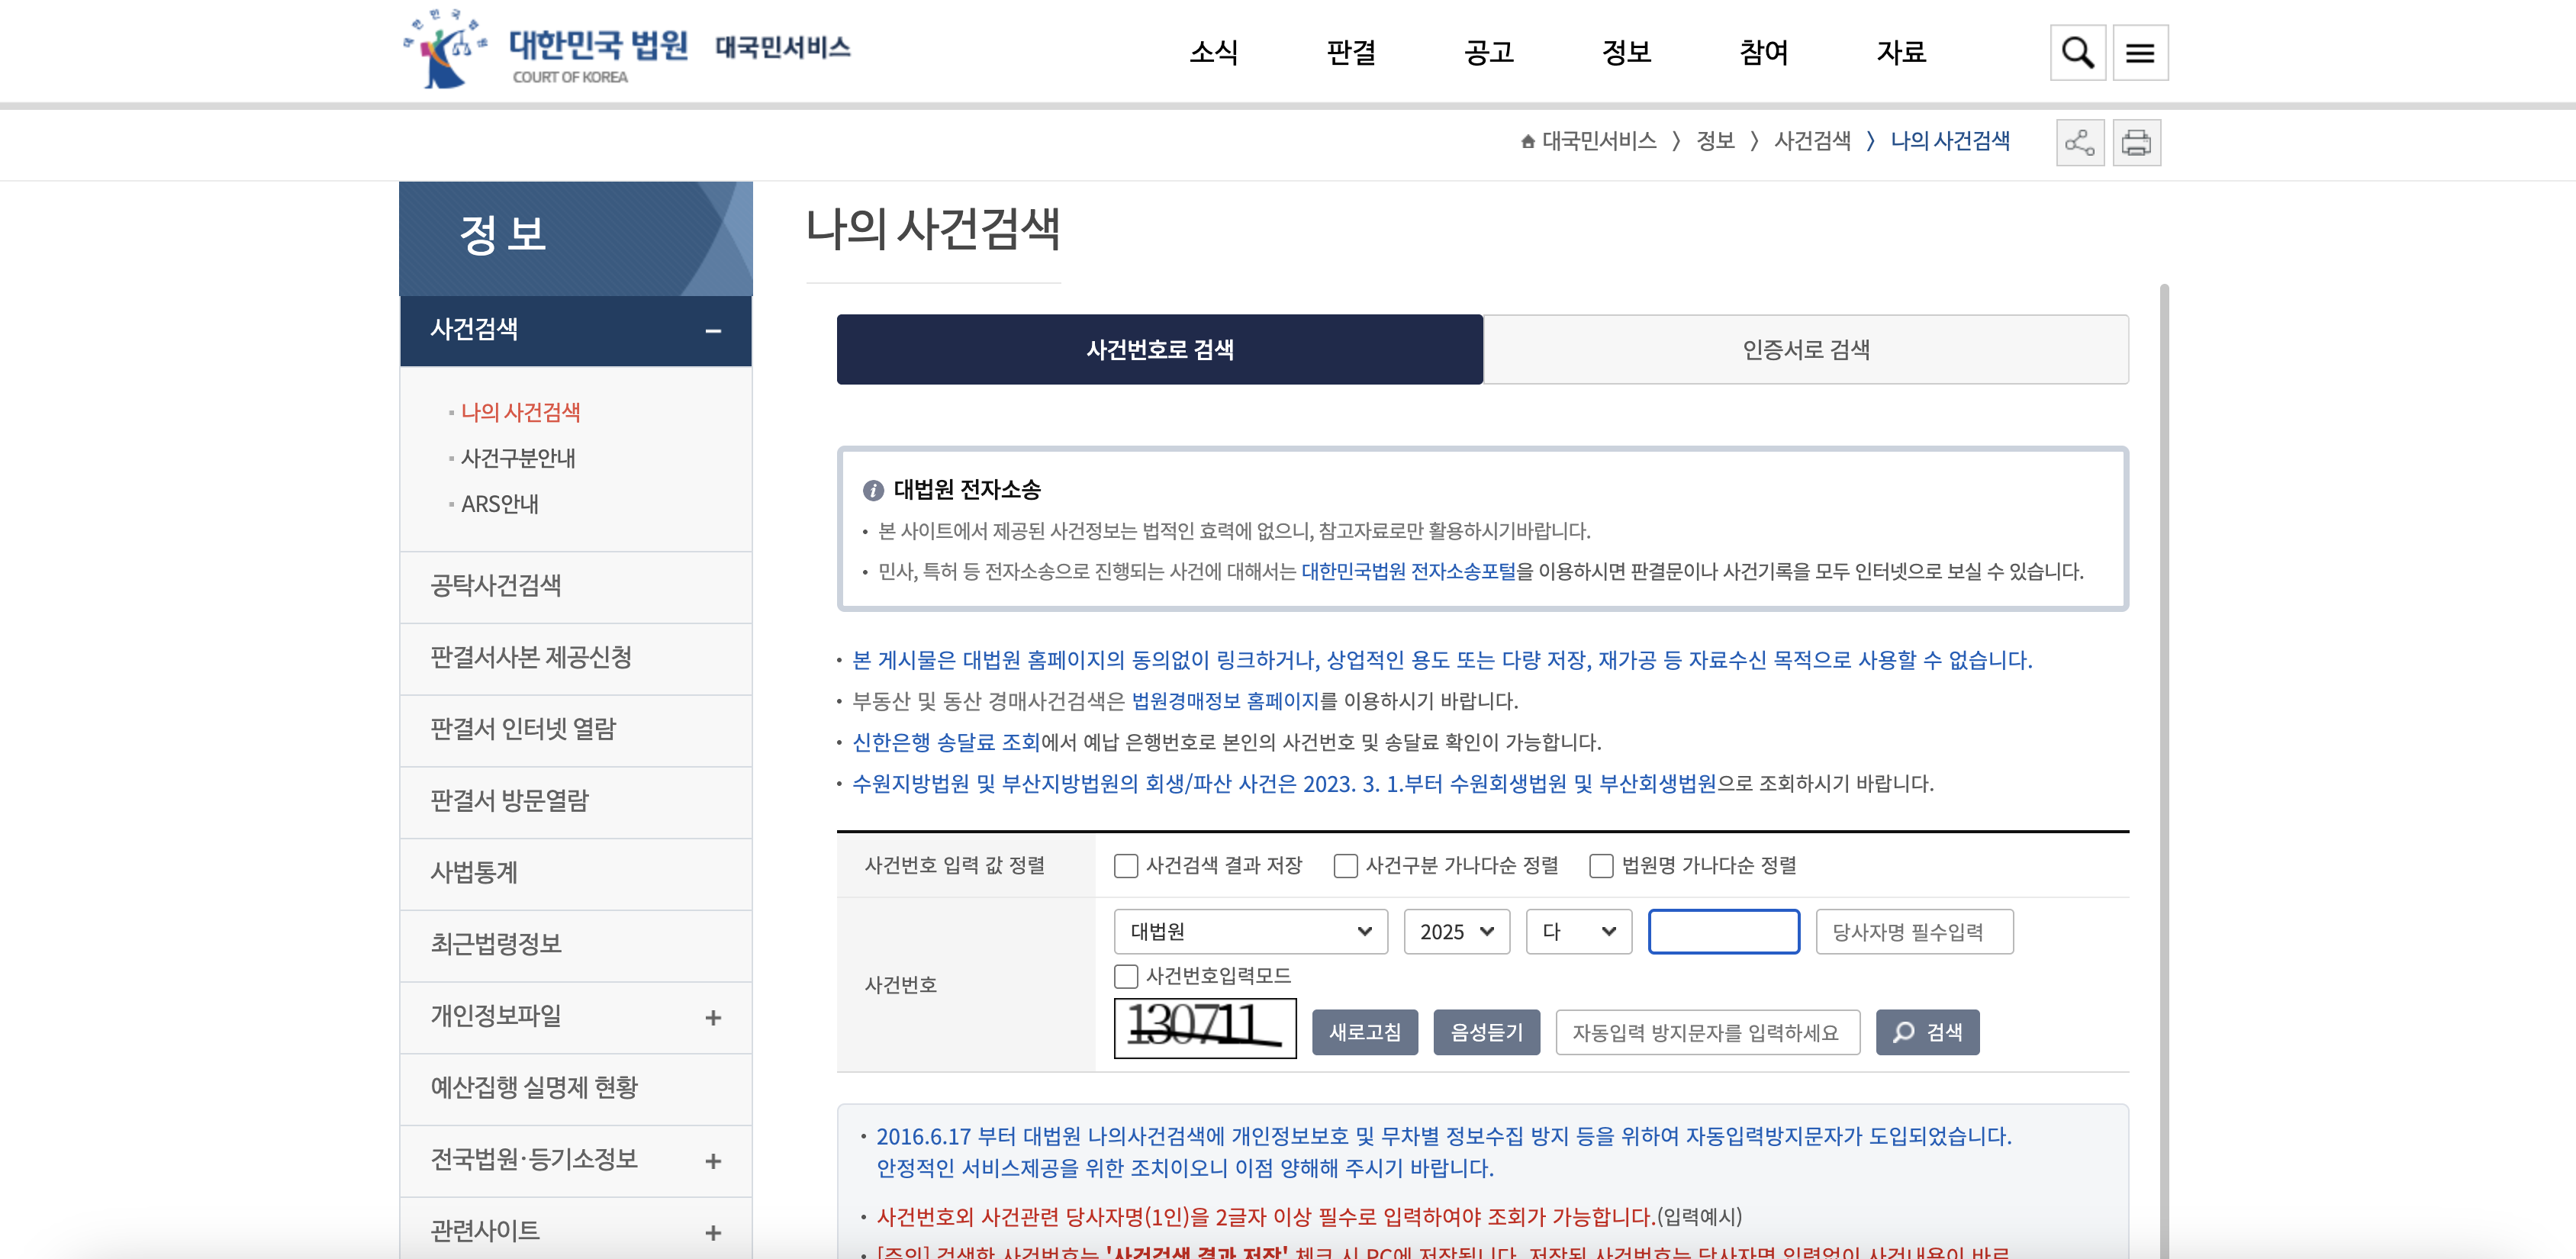This screenshot has width=2576, height=1259.
Task: Click the content area vertical scrollbar
Action: point(2164,770)
